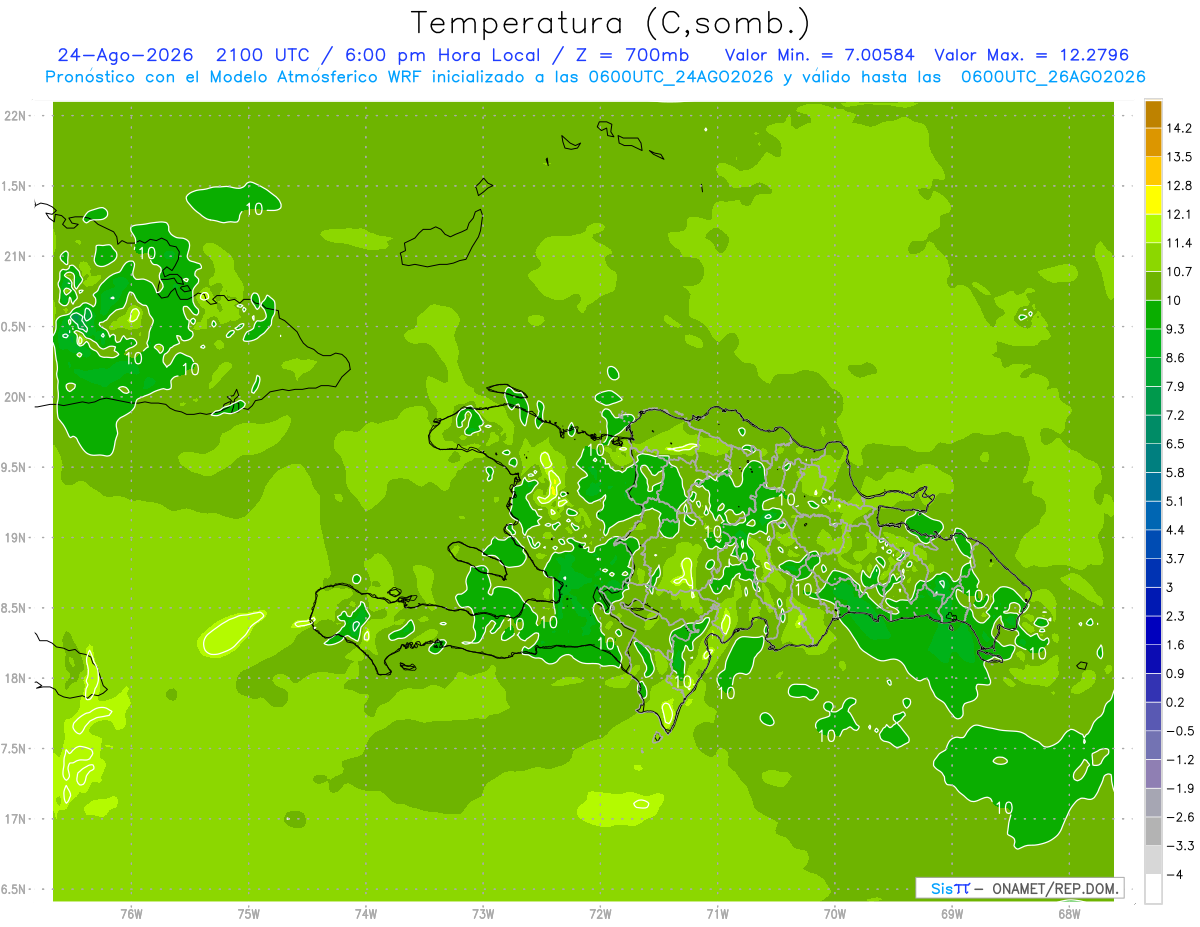Click the colorbar label "10.7"
Screen dimensions: 1200x927
[x=1179, y=272]
